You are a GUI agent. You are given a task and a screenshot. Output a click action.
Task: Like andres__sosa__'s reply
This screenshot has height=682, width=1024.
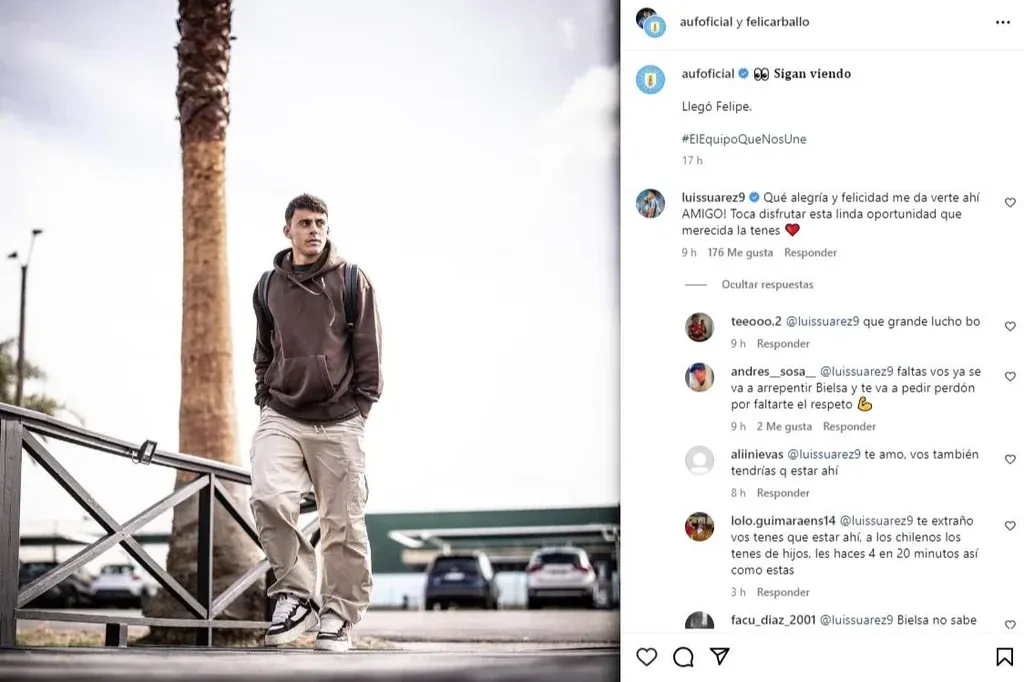[1009, 377]
